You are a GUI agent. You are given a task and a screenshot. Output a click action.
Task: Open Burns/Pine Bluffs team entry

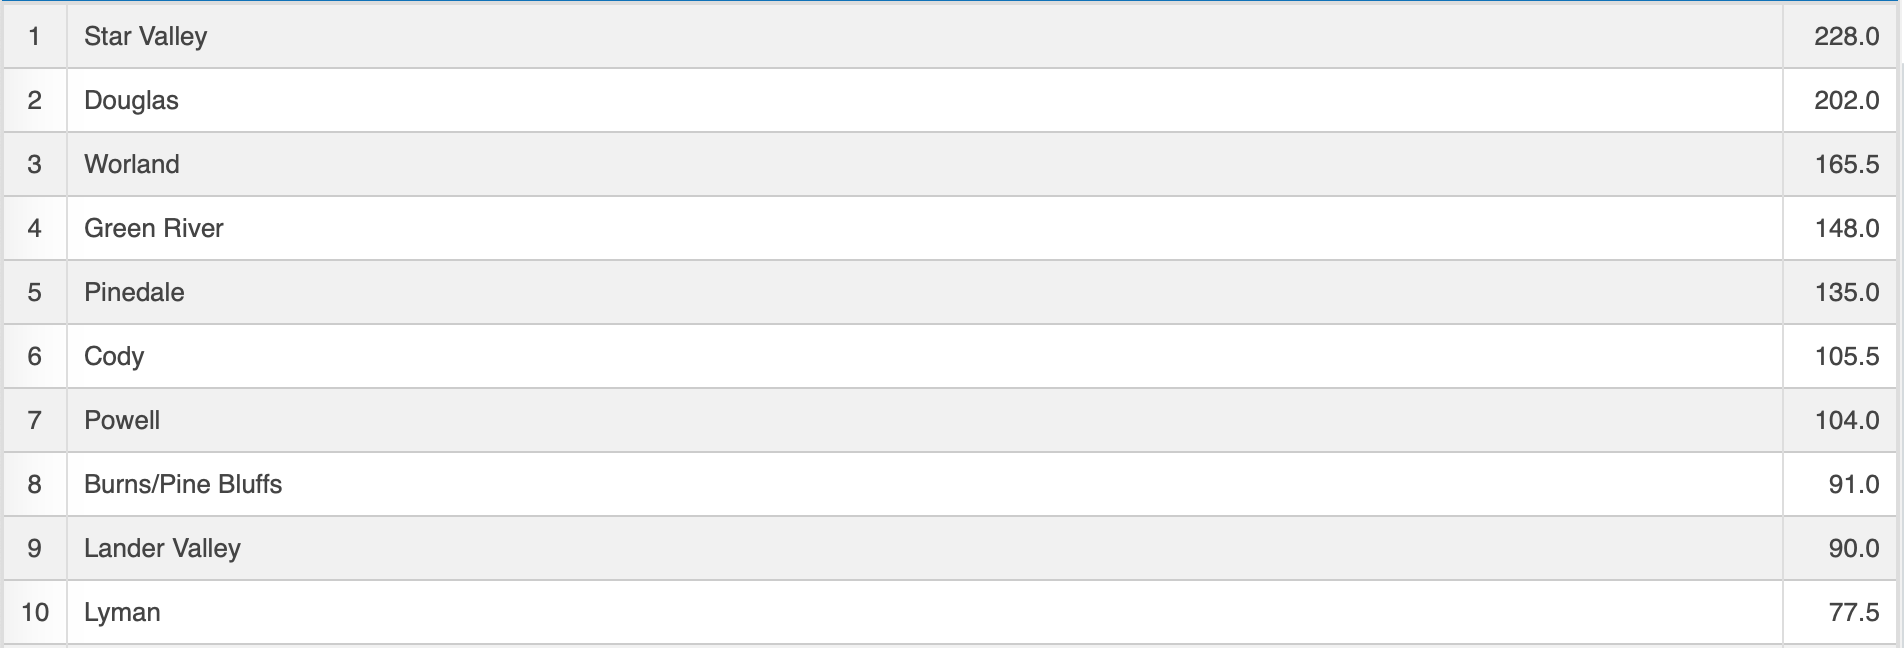[183, 484]
